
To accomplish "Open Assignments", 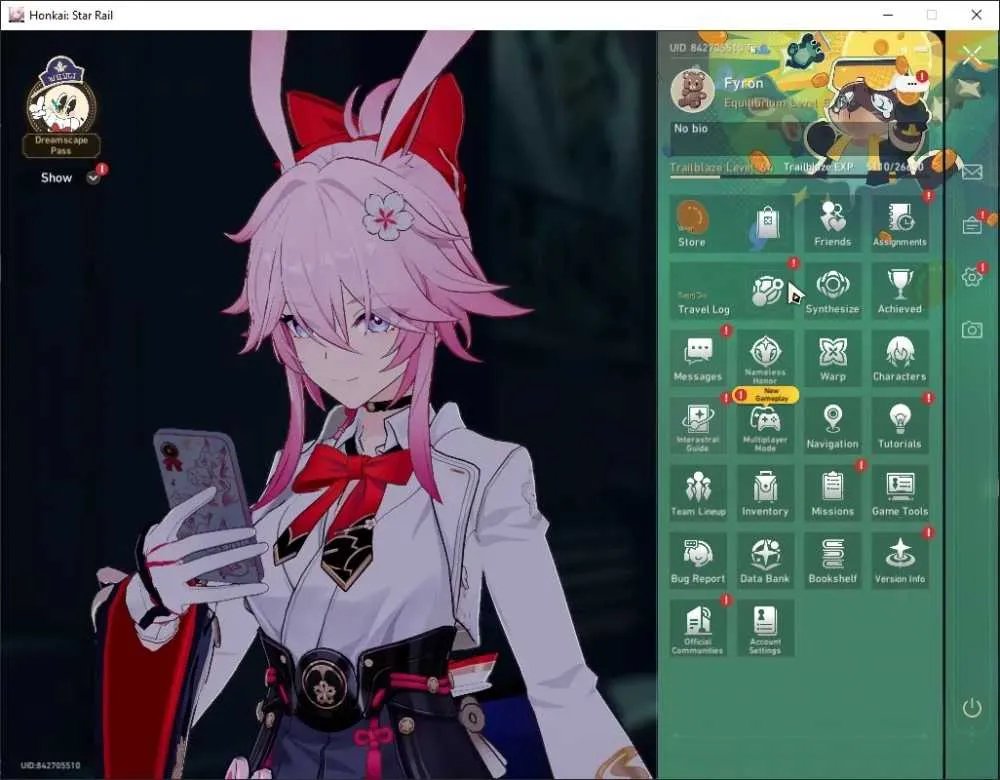I will tap(899, 223).
